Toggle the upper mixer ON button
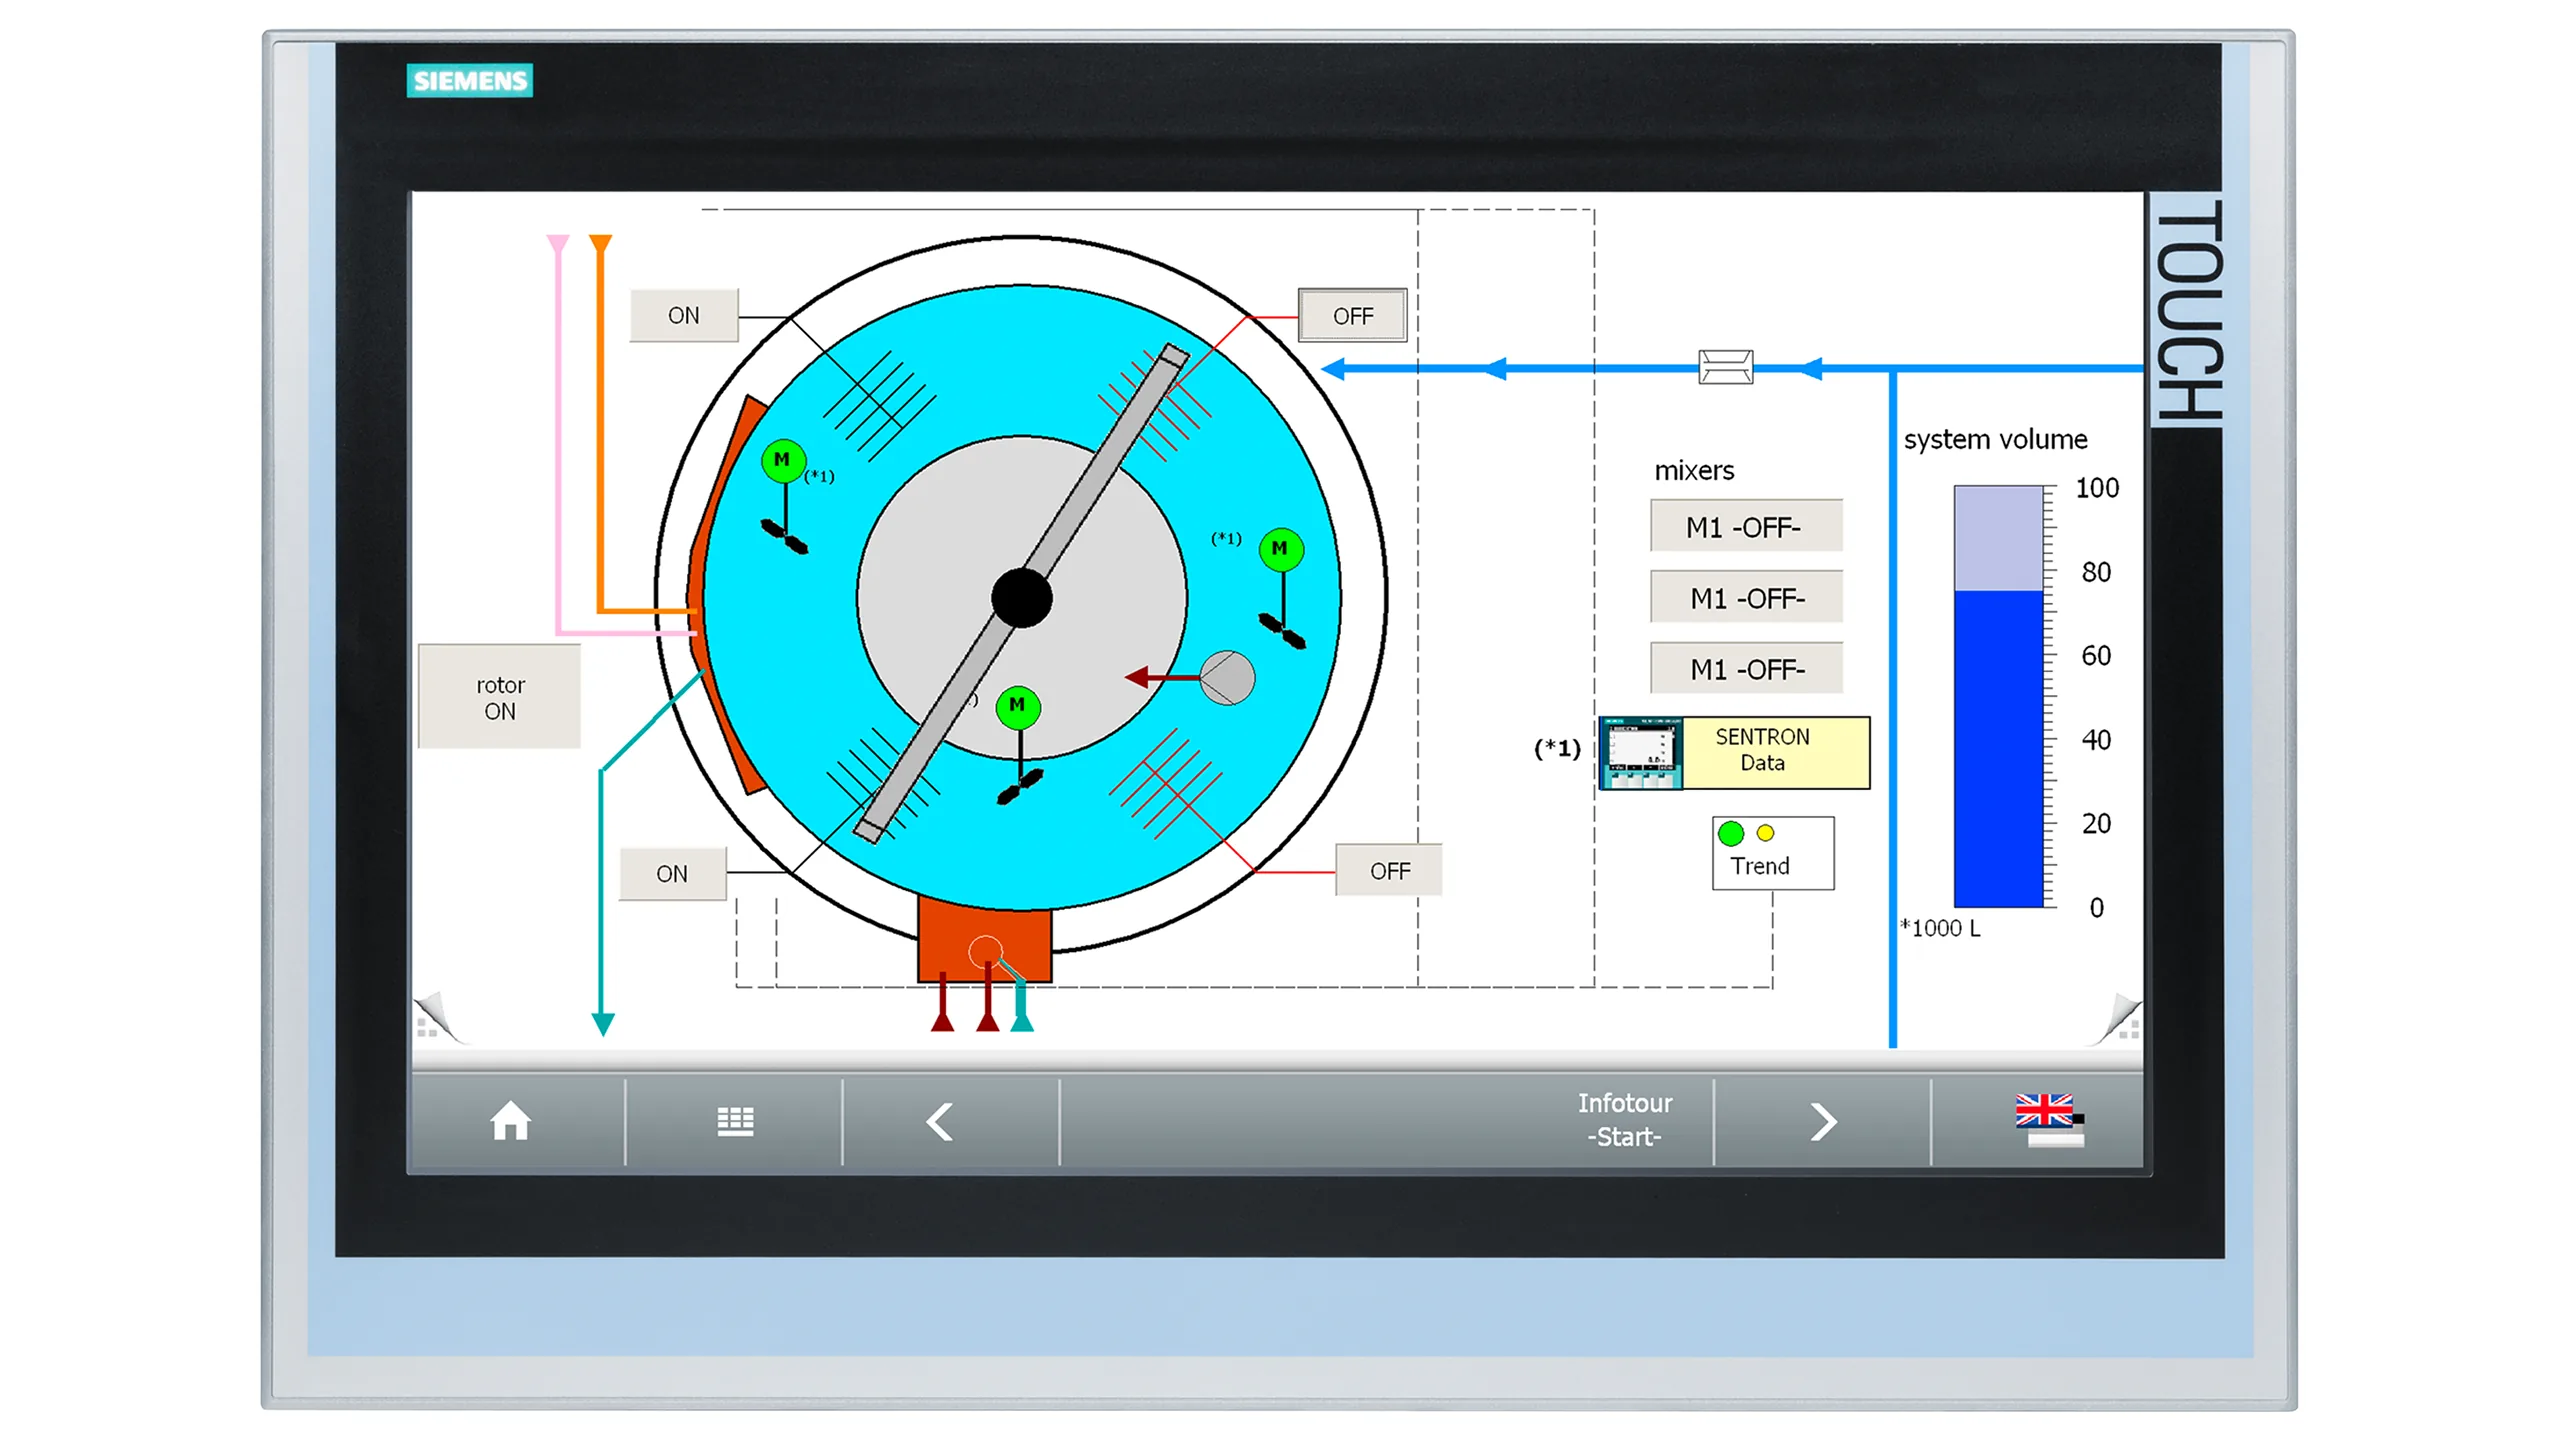2560x1440 pixels. 684,314
